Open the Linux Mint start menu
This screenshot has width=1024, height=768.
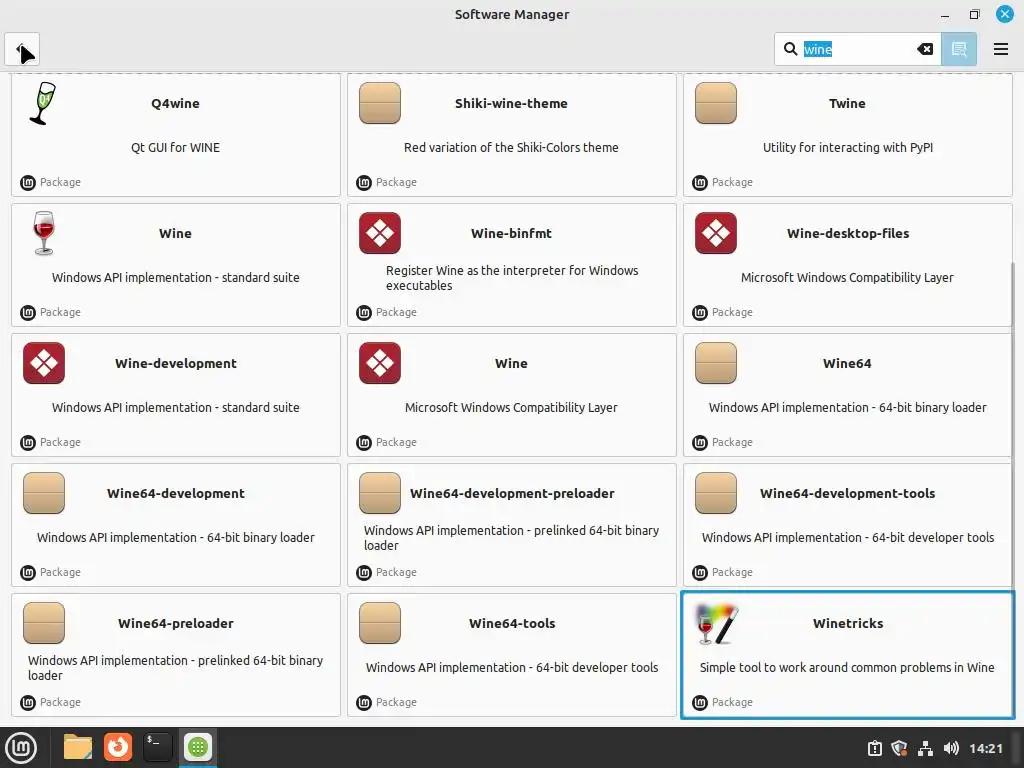pyautogui.click(x=21, y=747)
